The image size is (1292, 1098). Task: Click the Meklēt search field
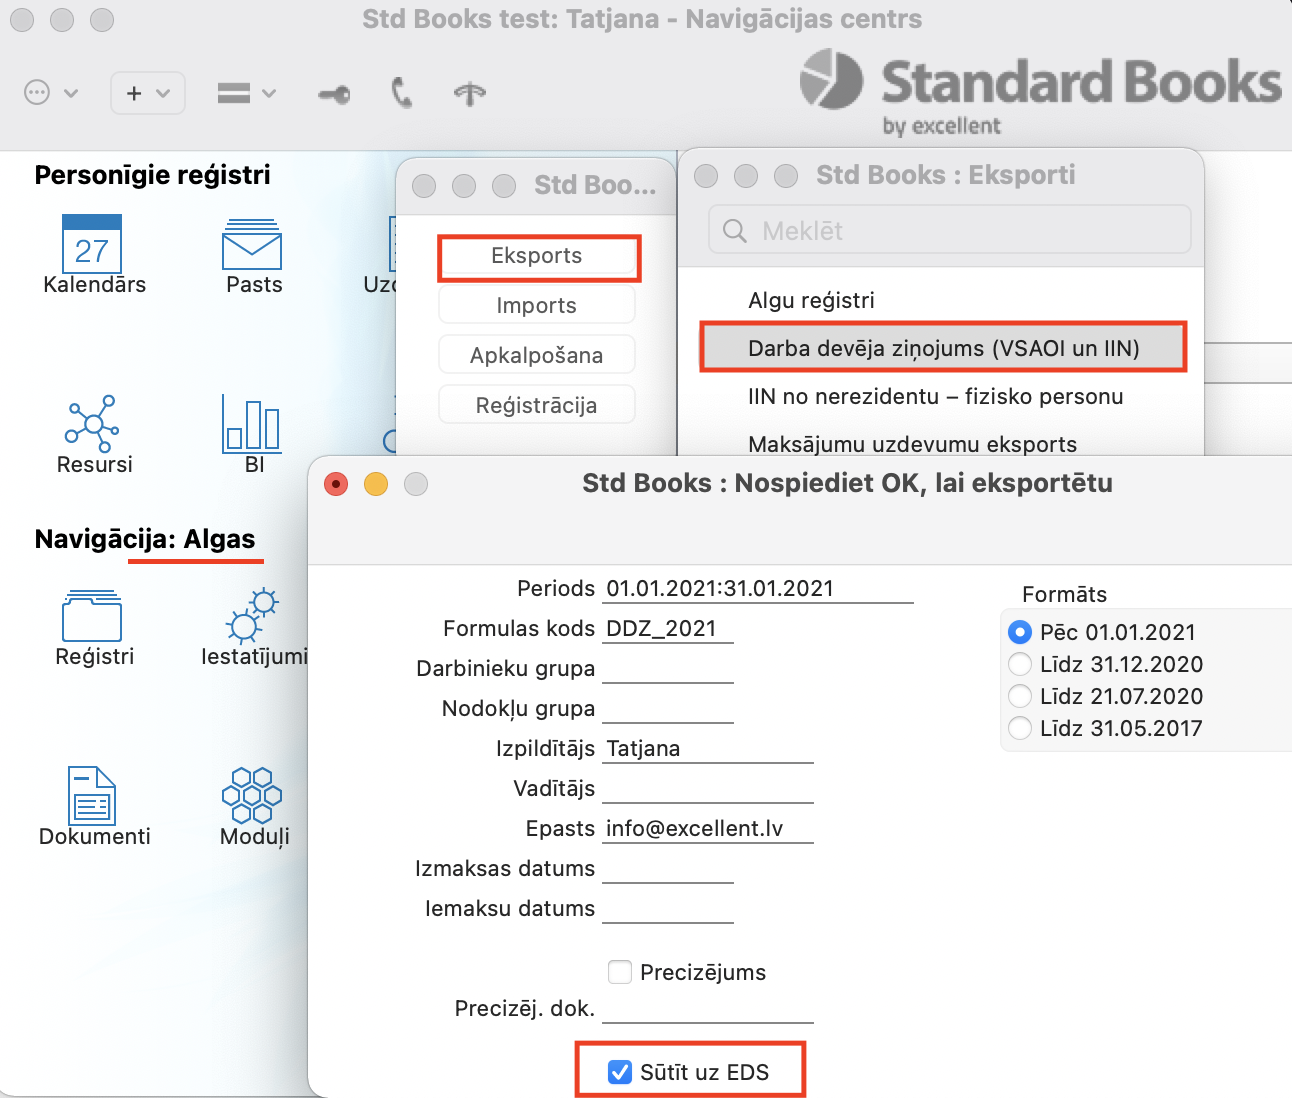950,231
